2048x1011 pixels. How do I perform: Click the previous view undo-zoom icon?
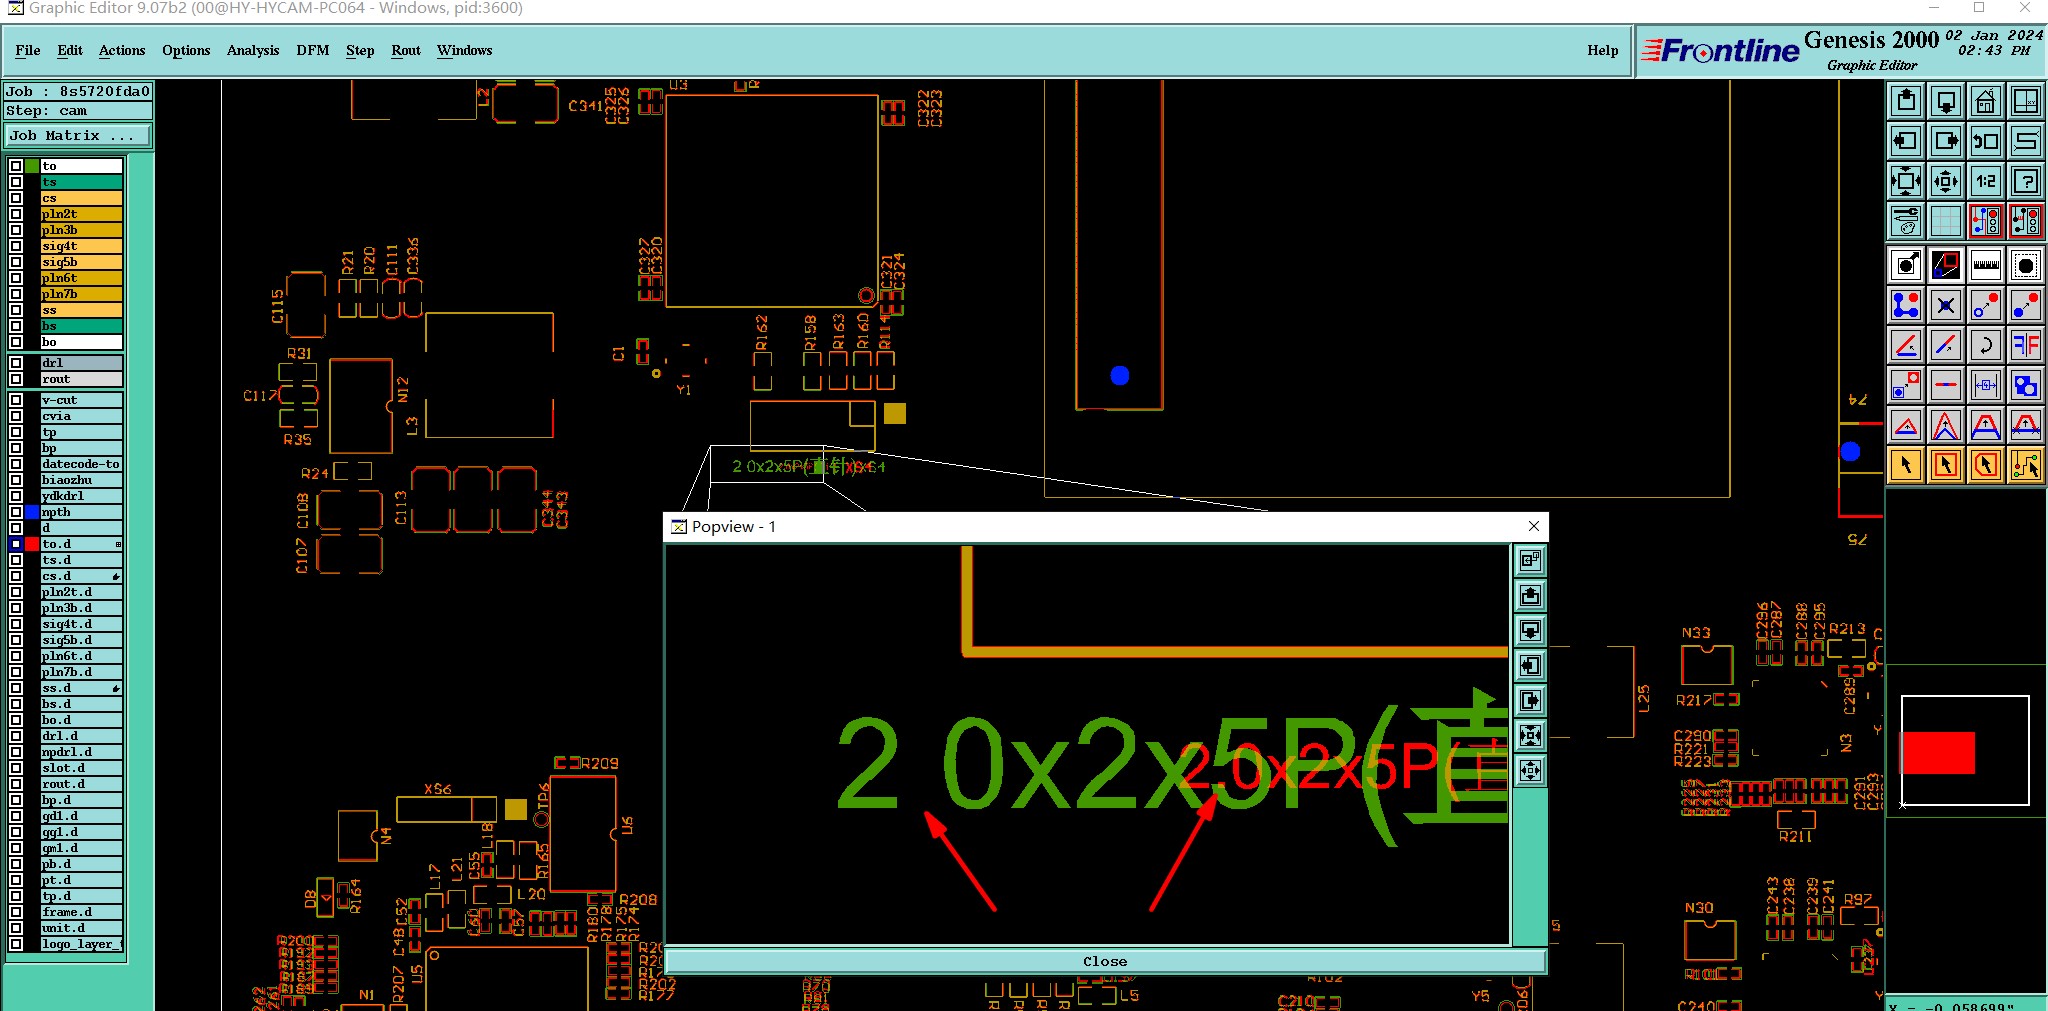(1986, 141)
